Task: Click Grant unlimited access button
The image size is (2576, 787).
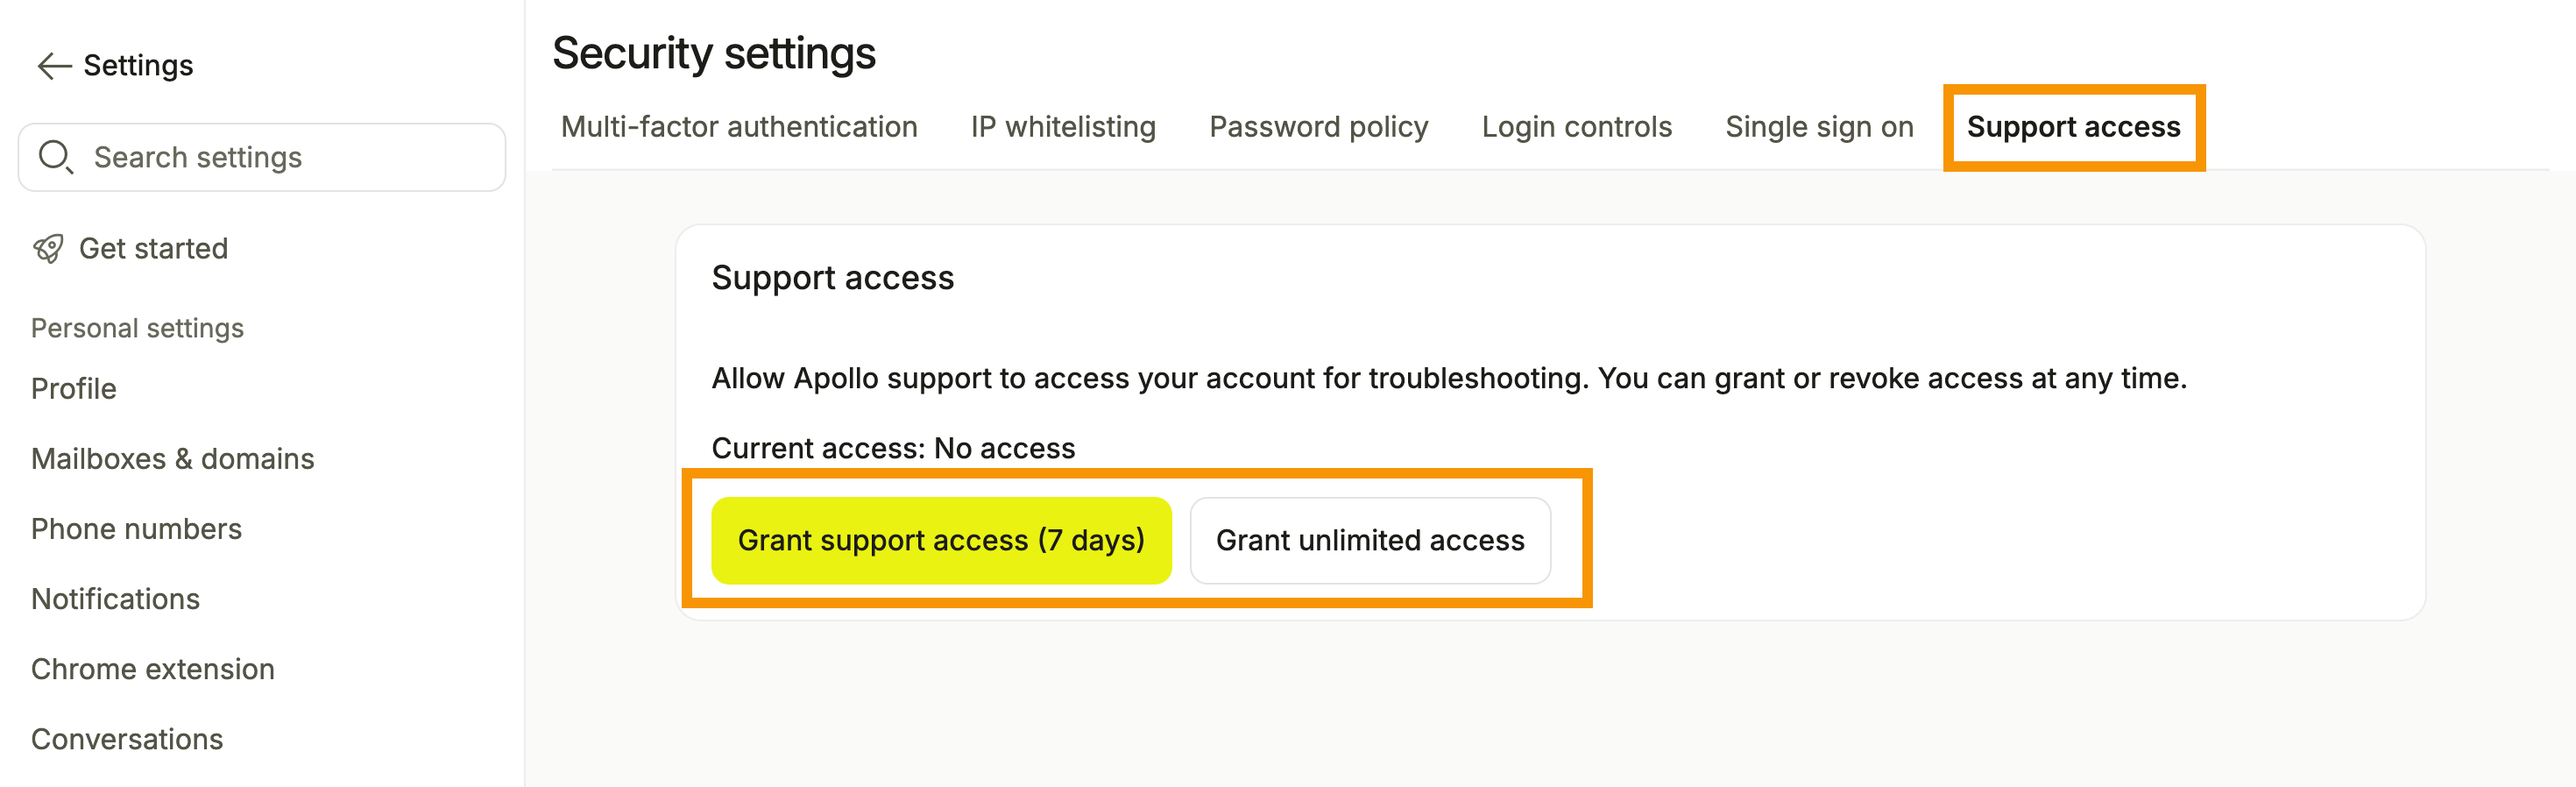Action: pos(1370,540)
